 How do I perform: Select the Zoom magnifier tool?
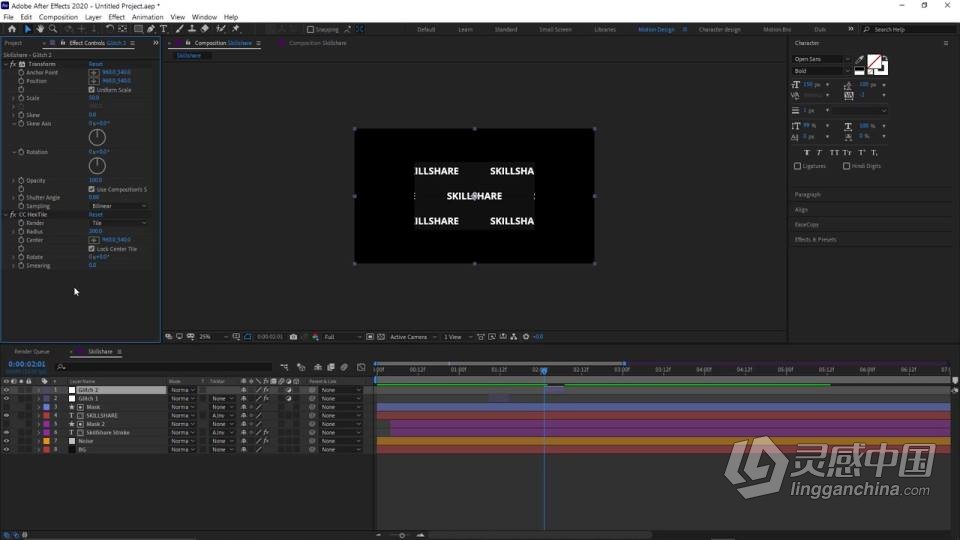53,29
